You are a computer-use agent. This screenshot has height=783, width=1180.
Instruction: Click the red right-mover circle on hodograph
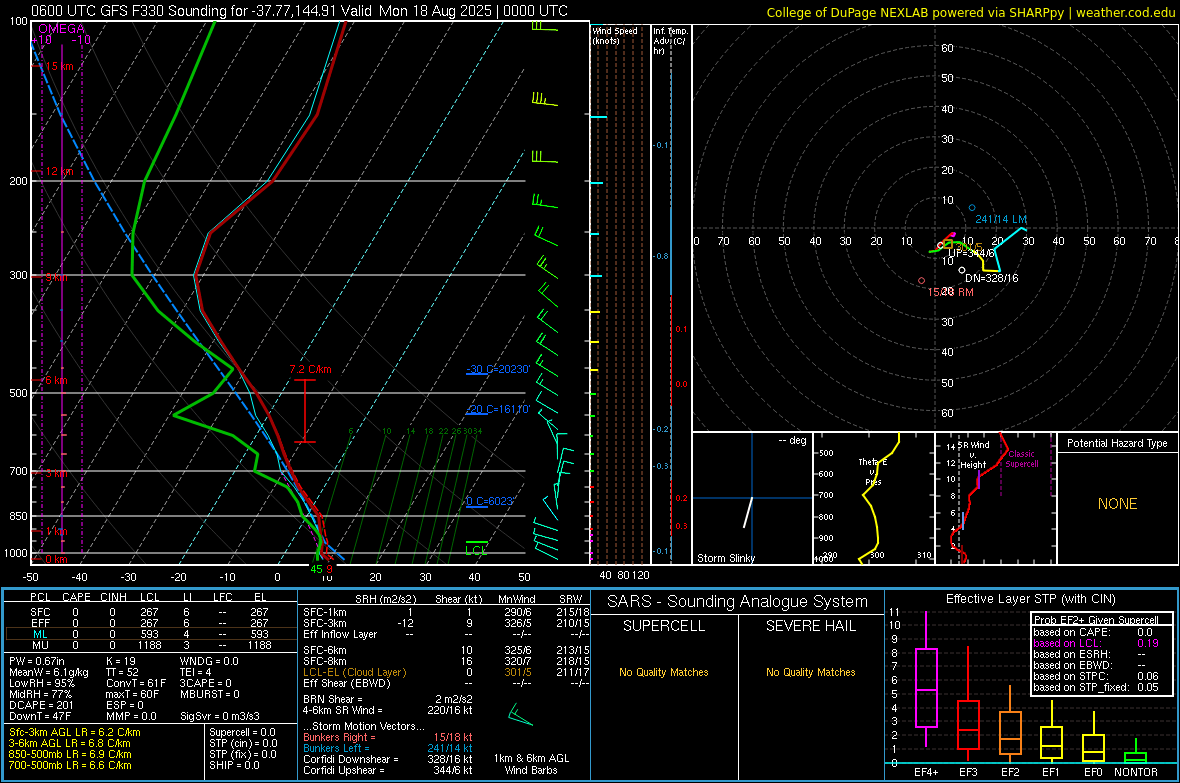coord(921,281)
